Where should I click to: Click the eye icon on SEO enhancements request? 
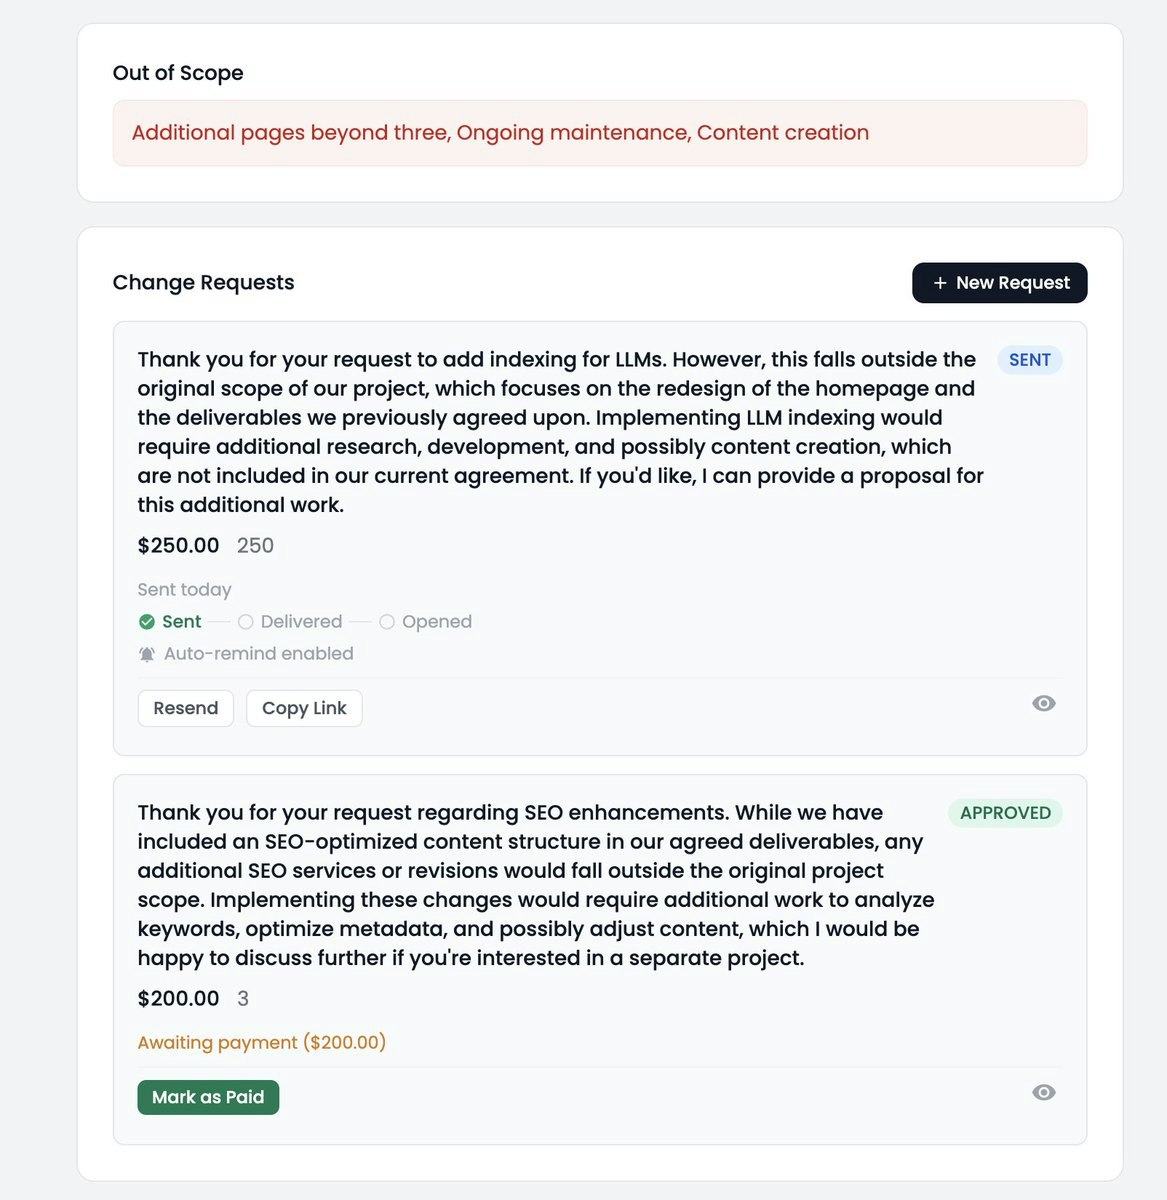[x=1043, y=1093]
